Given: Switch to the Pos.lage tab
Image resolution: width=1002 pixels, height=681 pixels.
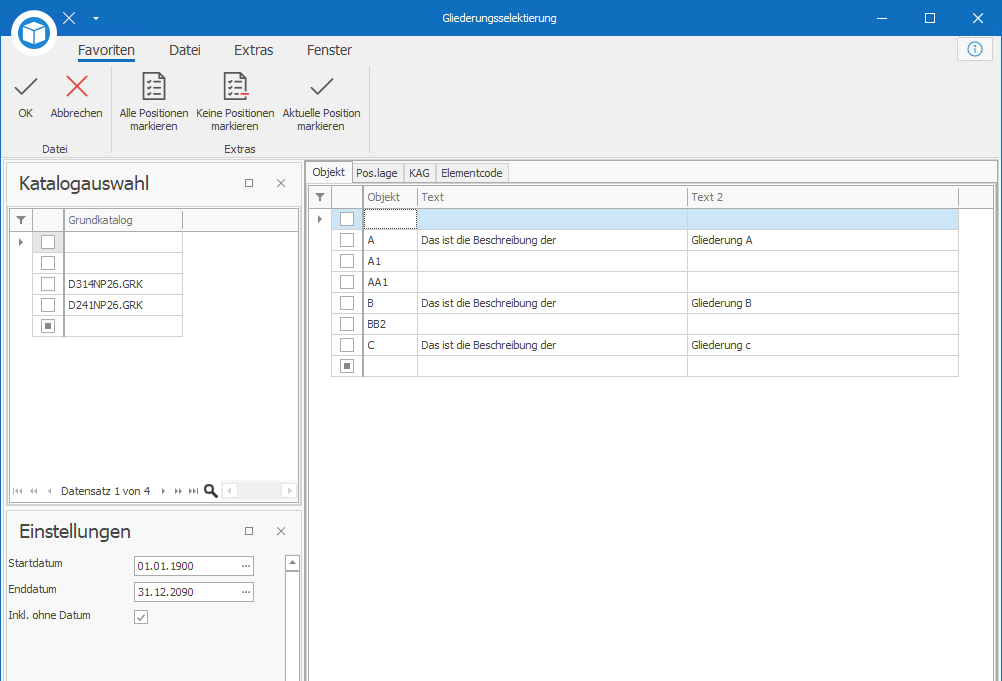Looking at the screenshot, I should [377, 173].
